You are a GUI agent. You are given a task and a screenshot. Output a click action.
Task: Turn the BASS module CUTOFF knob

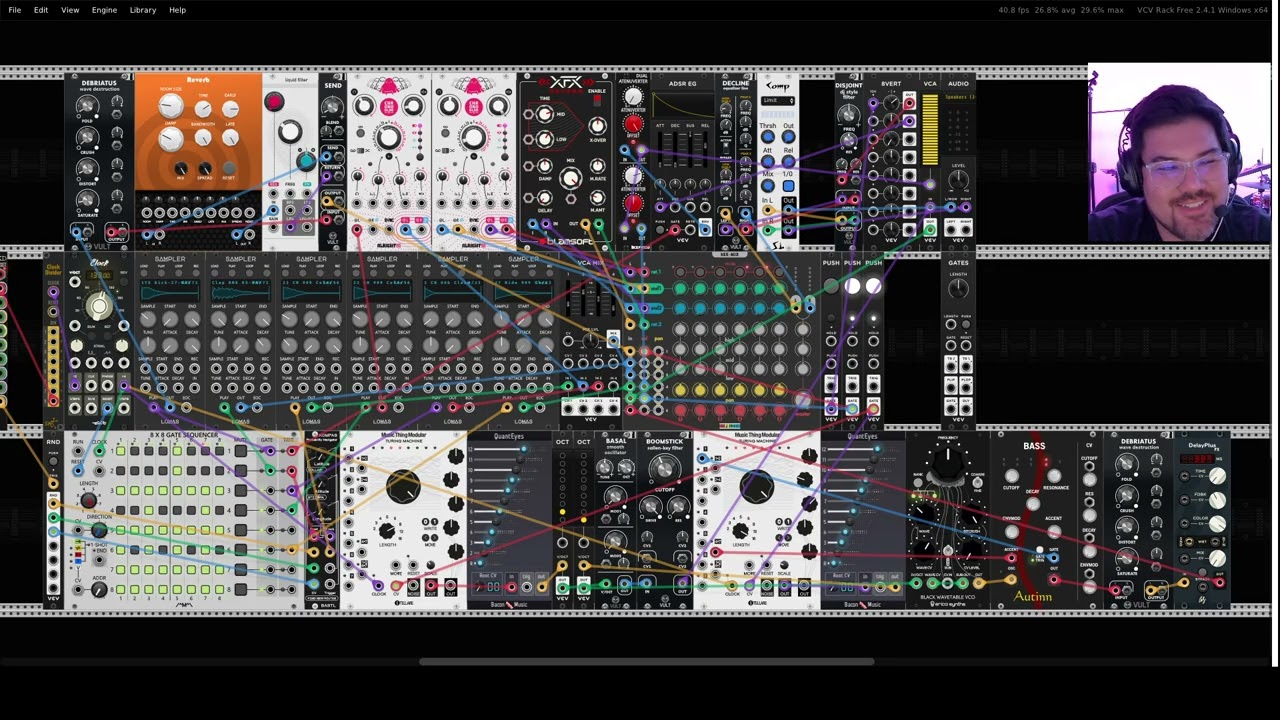[x=1011, y=476]
